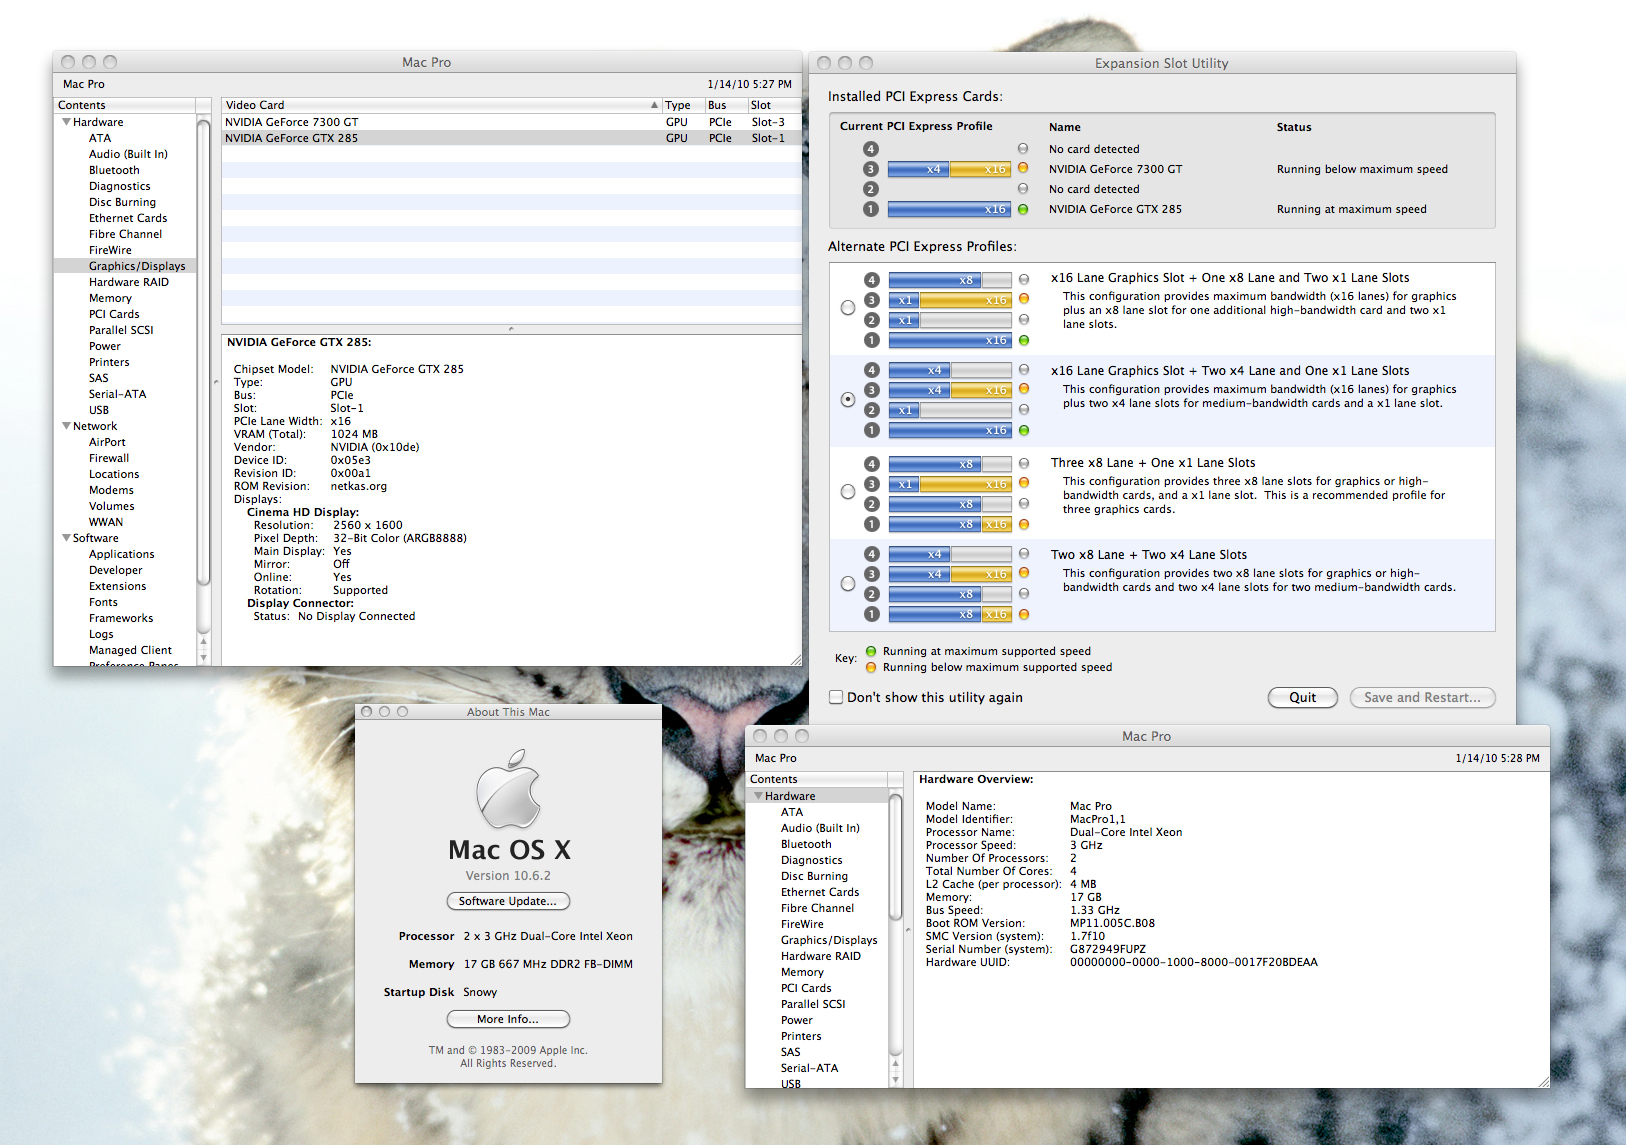The height and width of the screenshot is (1145, 1626).
Task: Sort by the Bus column header
Action: coord(725,105)
